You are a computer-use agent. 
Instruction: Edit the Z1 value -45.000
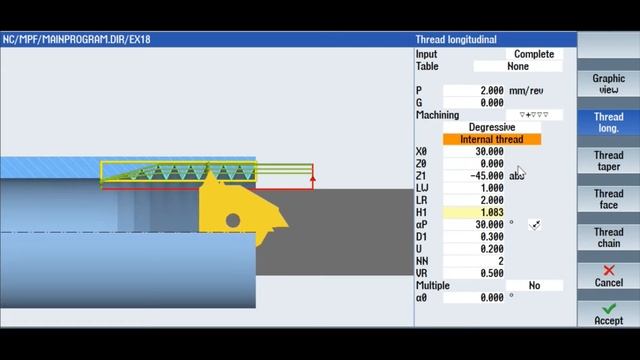tap(474, 176)
